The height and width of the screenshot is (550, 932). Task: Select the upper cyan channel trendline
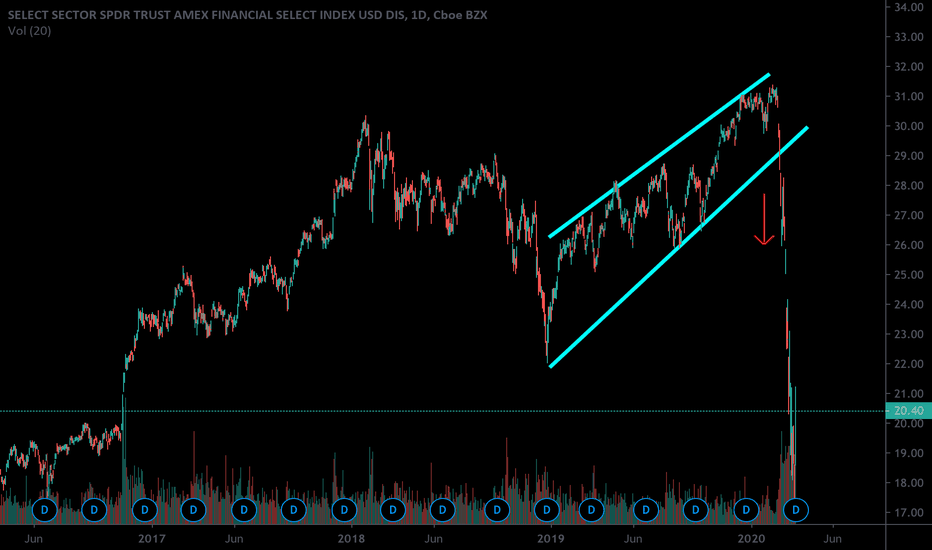(x=659, y=156)
